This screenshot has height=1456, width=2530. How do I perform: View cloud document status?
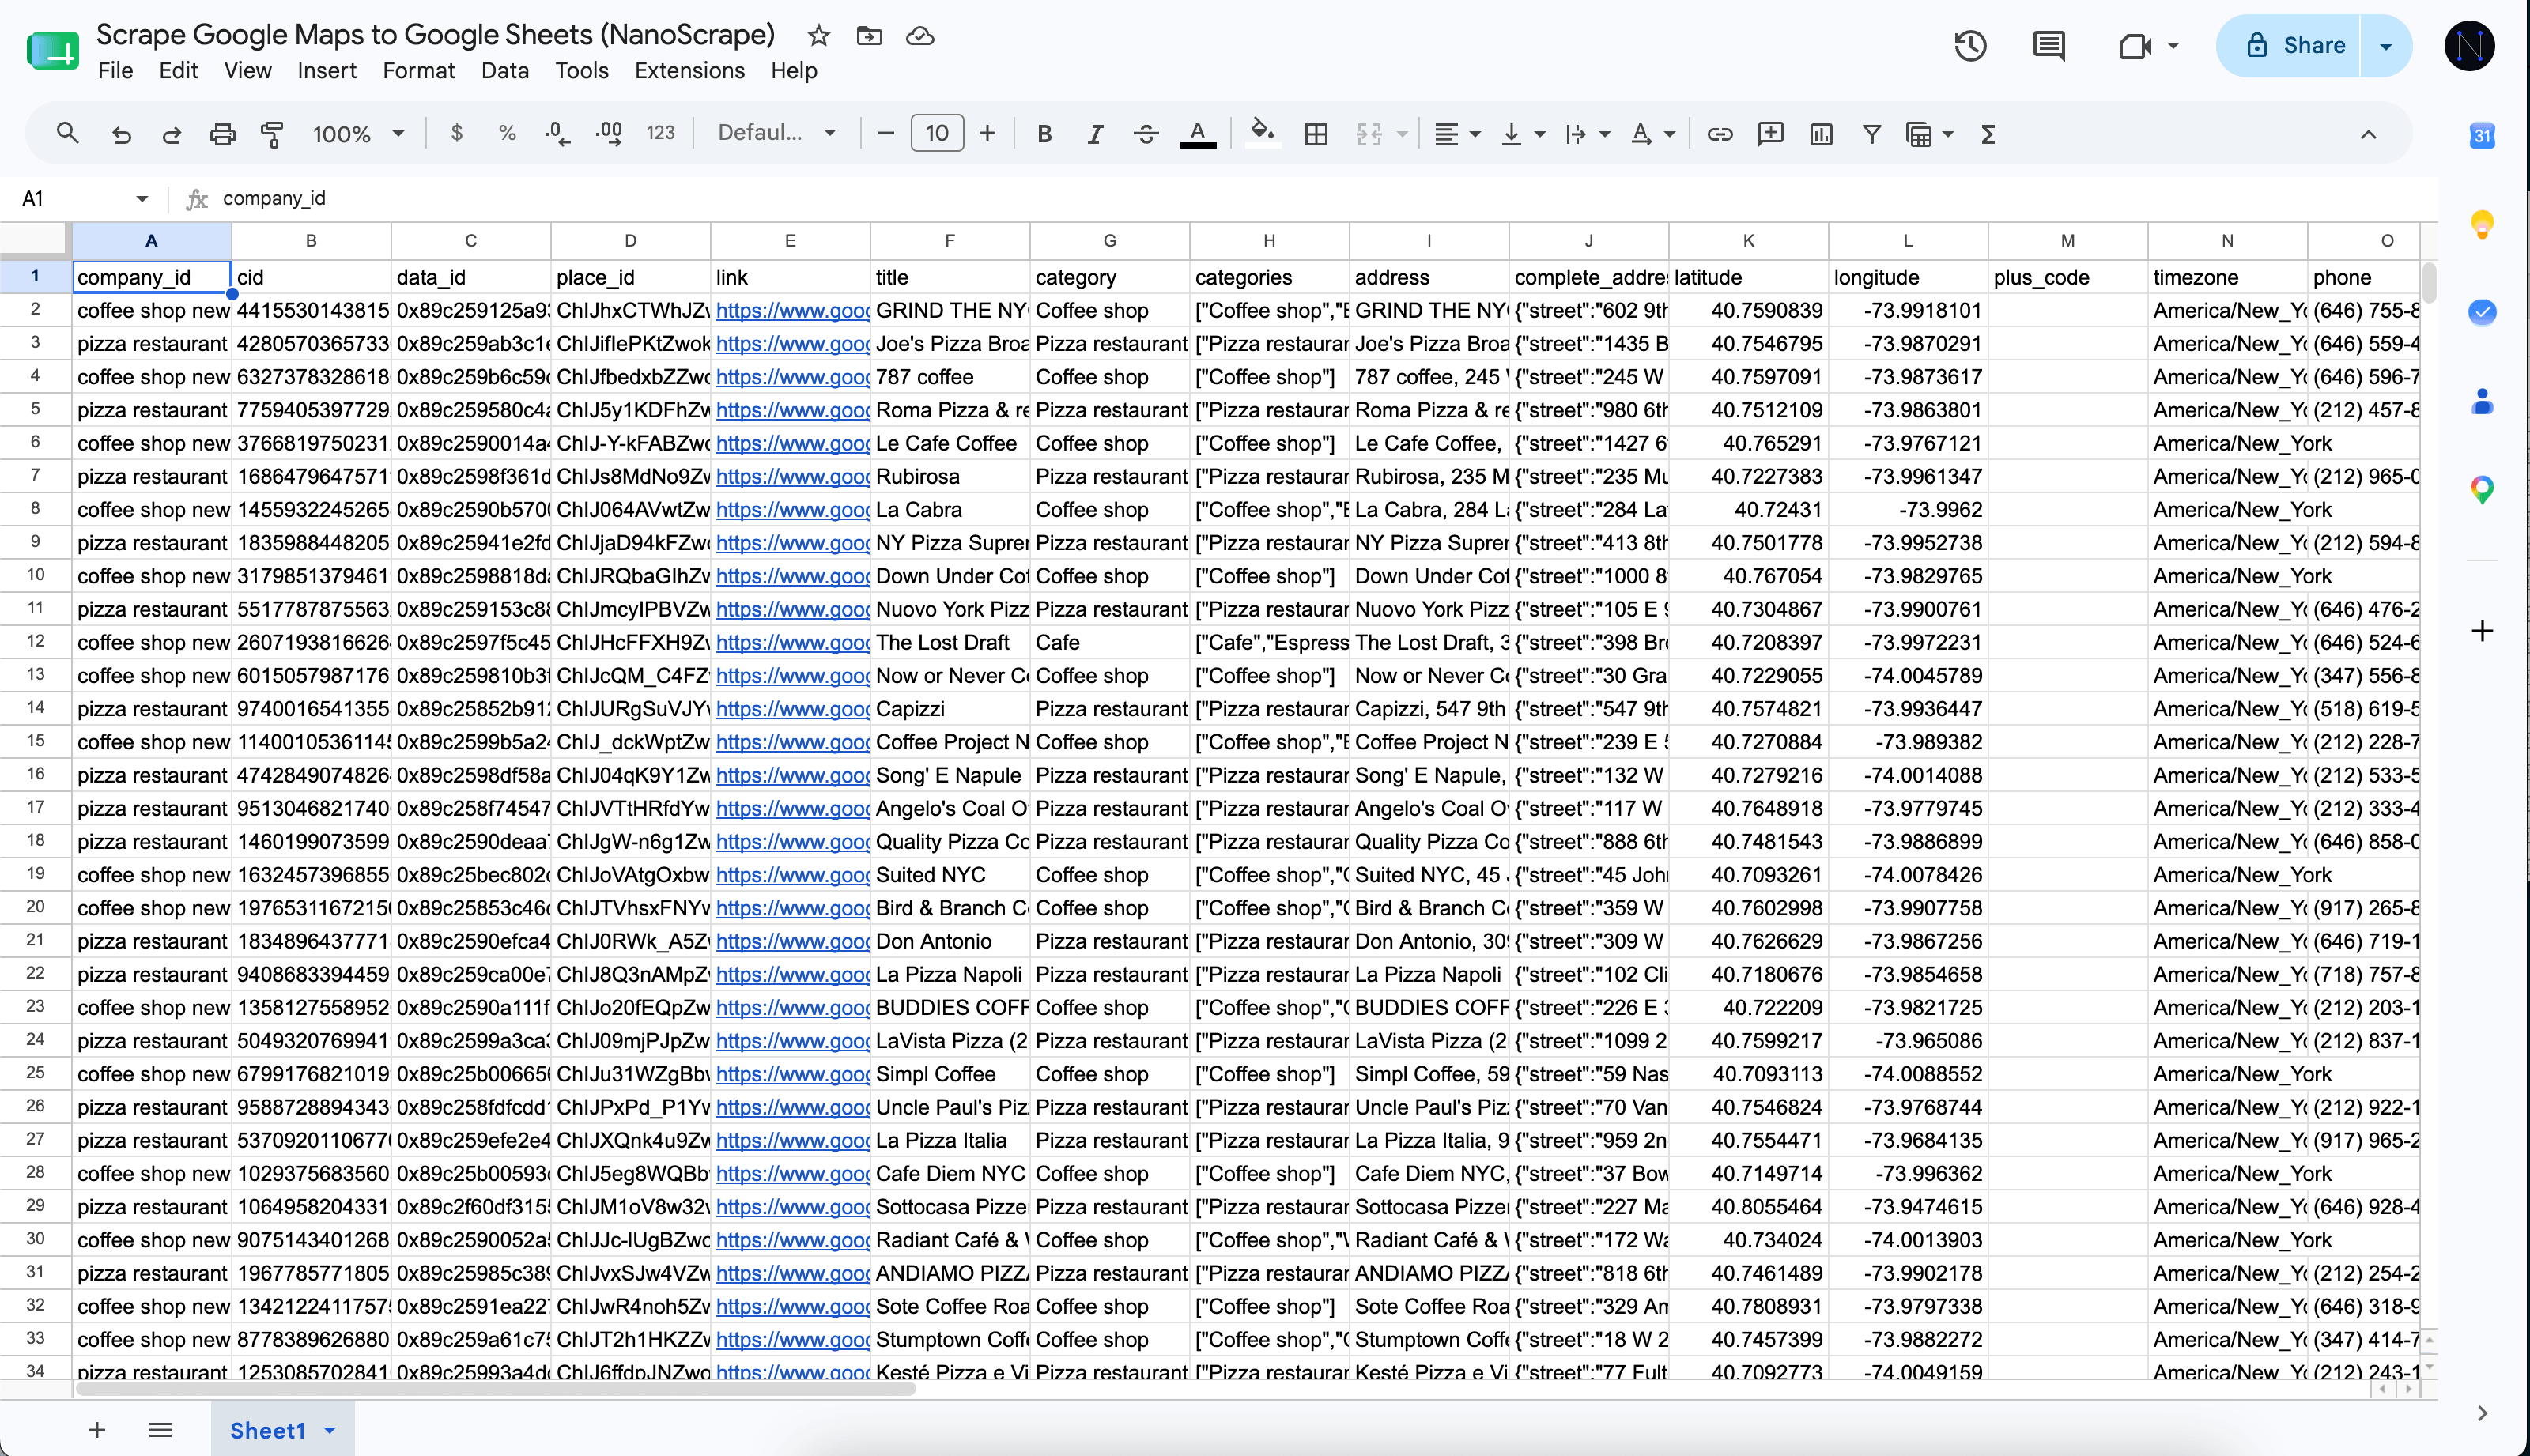tap(920, 36)
